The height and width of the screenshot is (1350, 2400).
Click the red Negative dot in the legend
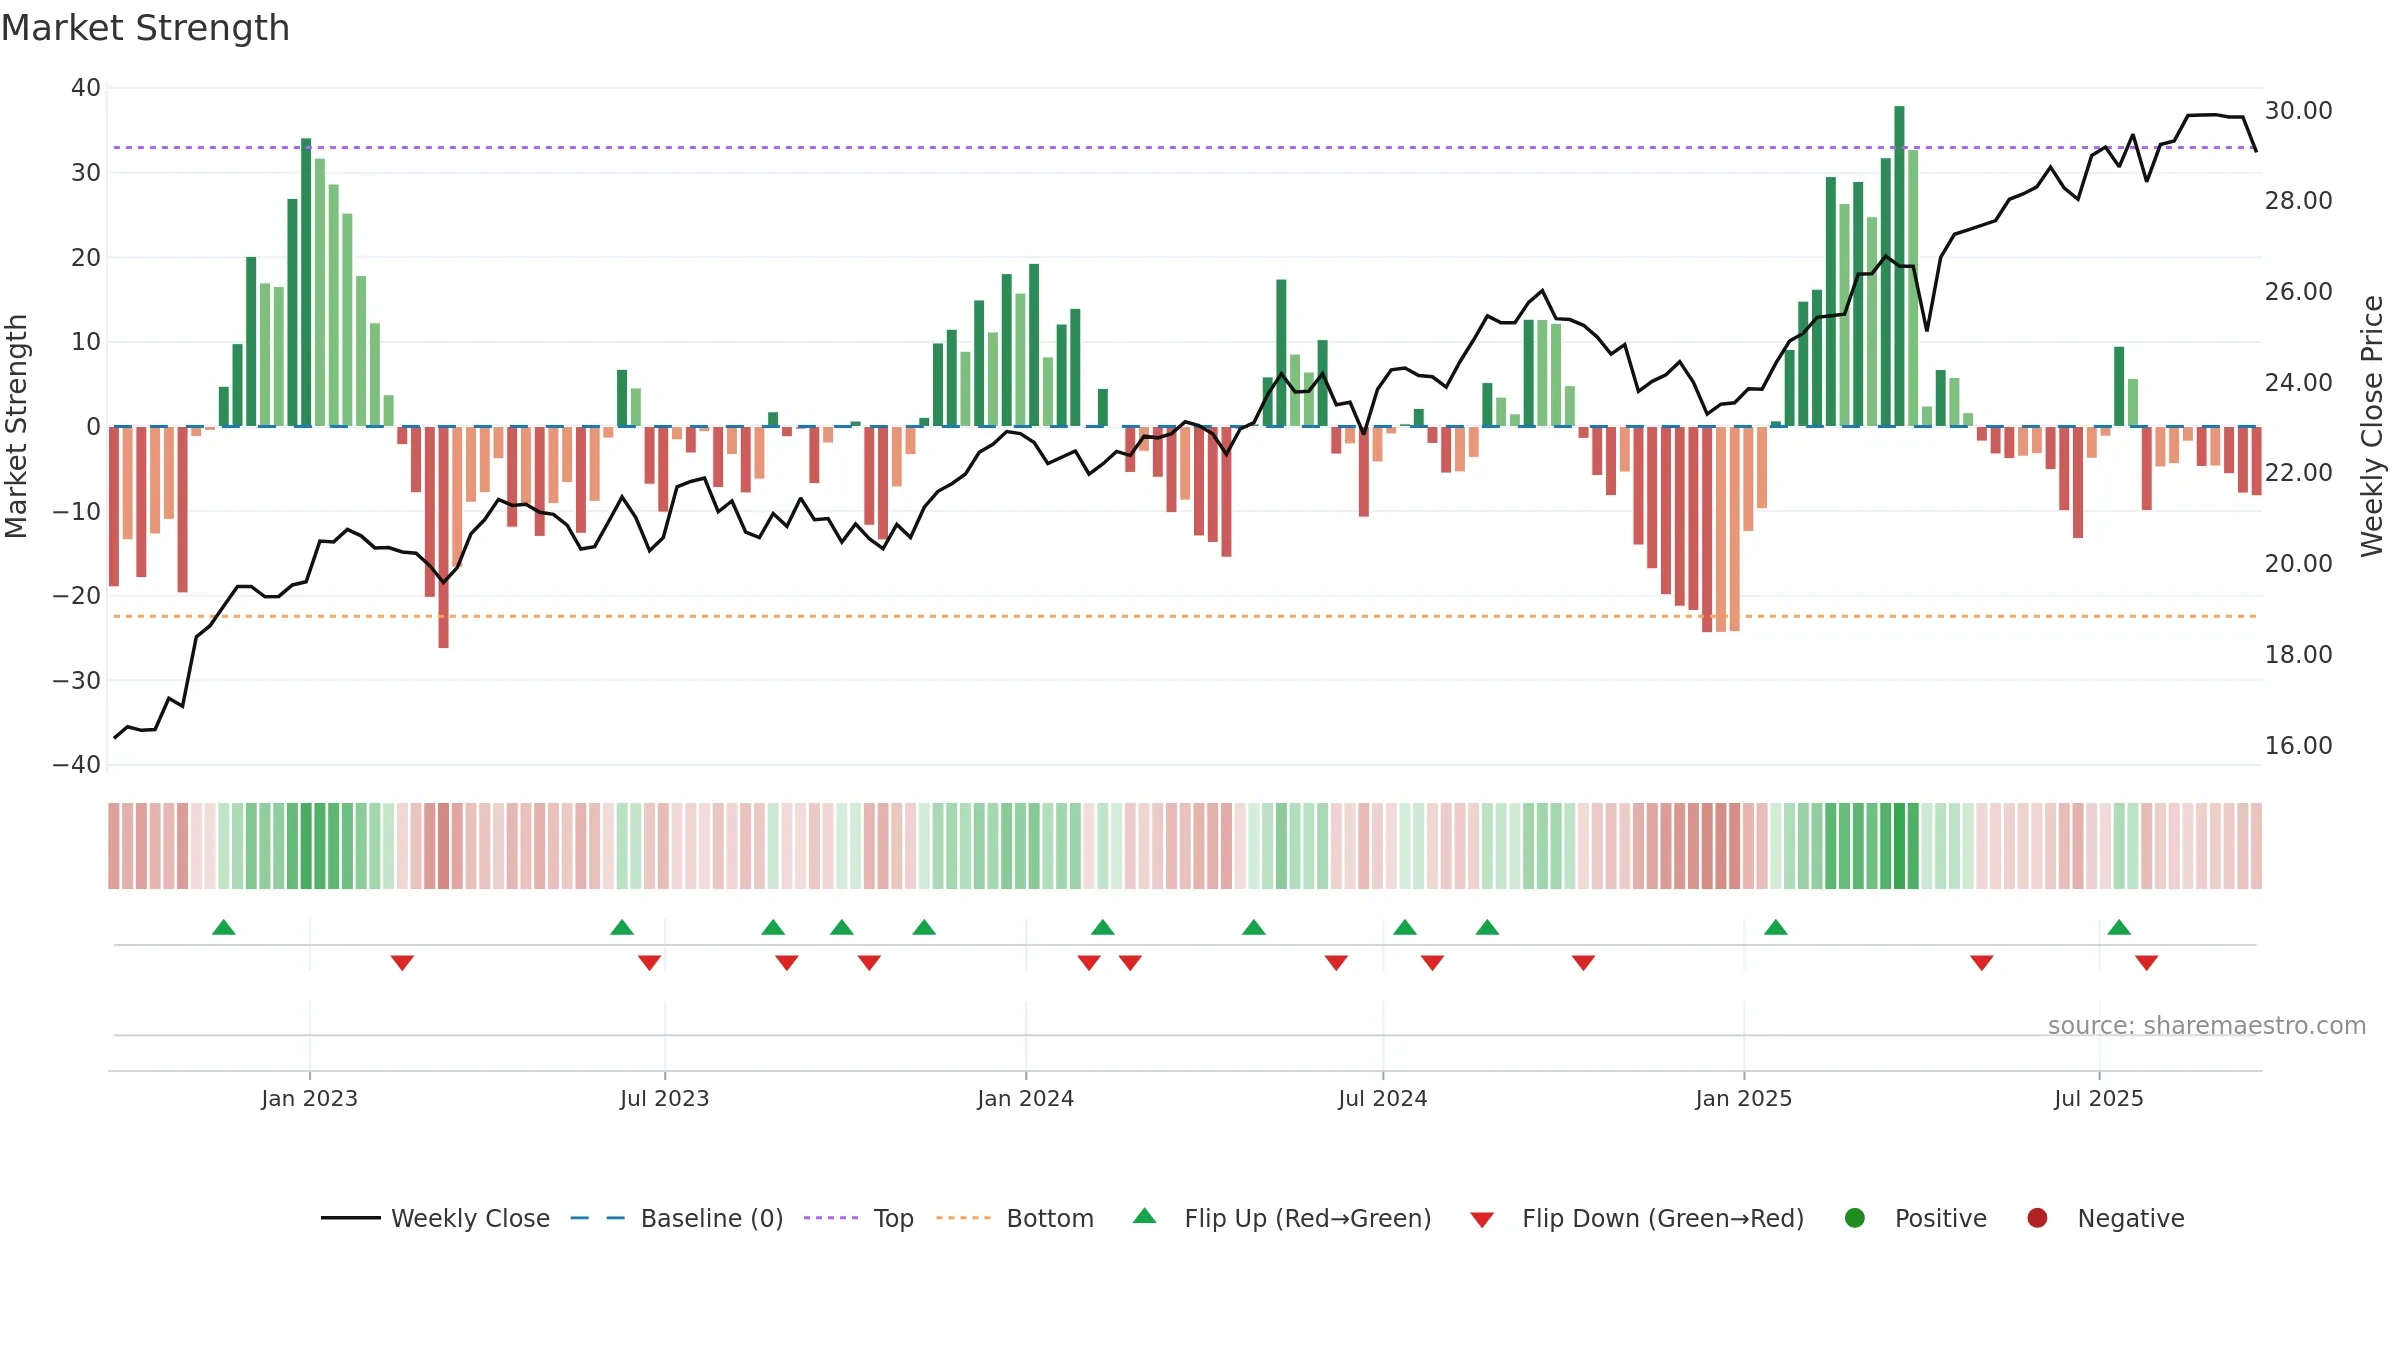(x=2037, y=1218)
